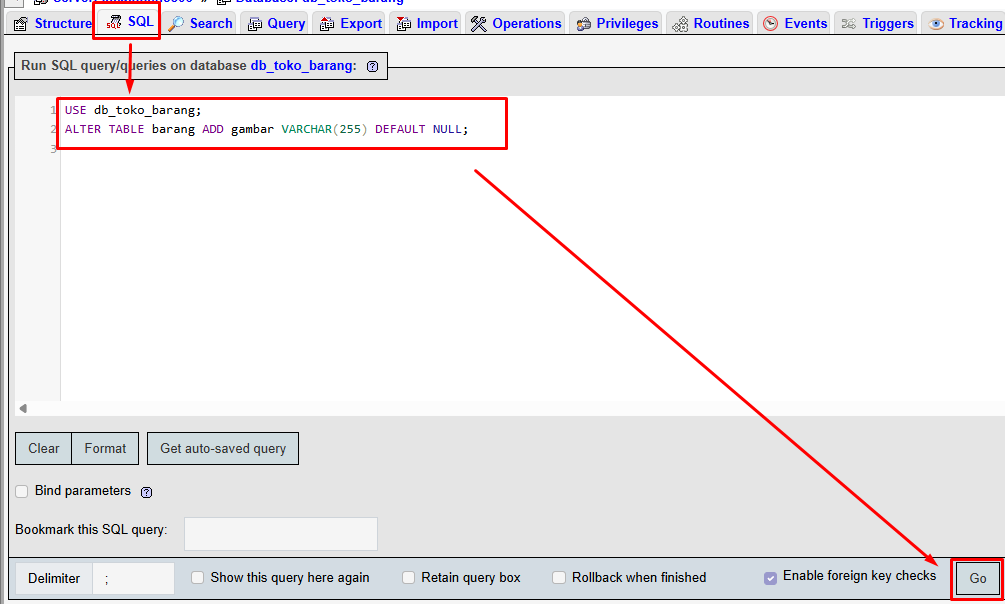1005x604 pixels.
Task: Click the Export icon
Action: (327, 23)
